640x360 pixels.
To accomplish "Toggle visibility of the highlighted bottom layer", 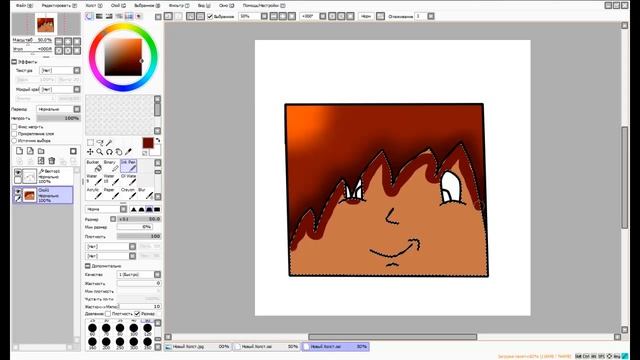I will click(x=18, y=191).
